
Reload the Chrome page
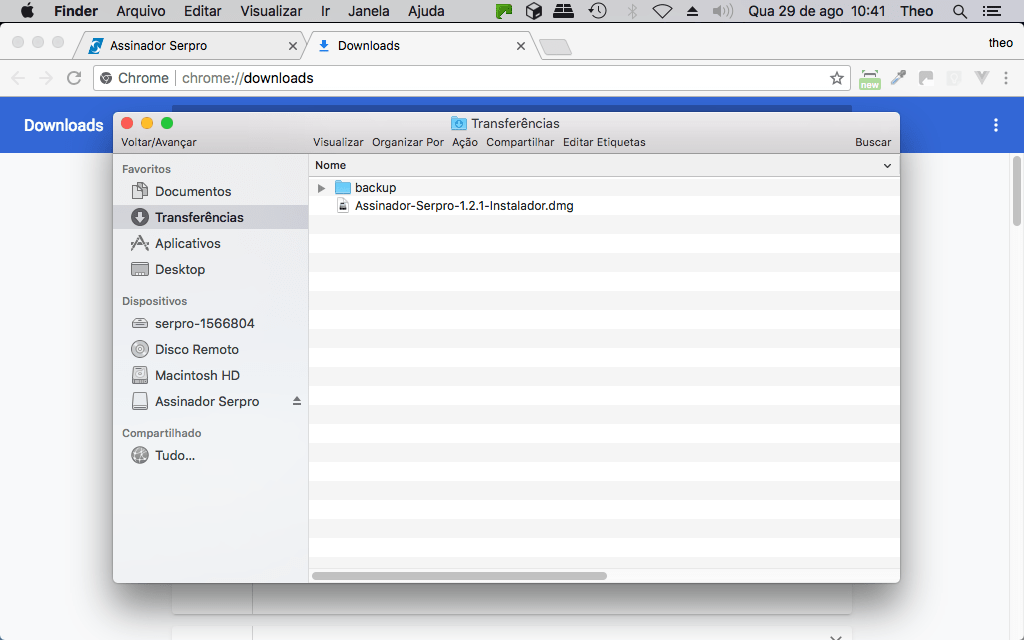pyautogui.click(x=74, y=78)
